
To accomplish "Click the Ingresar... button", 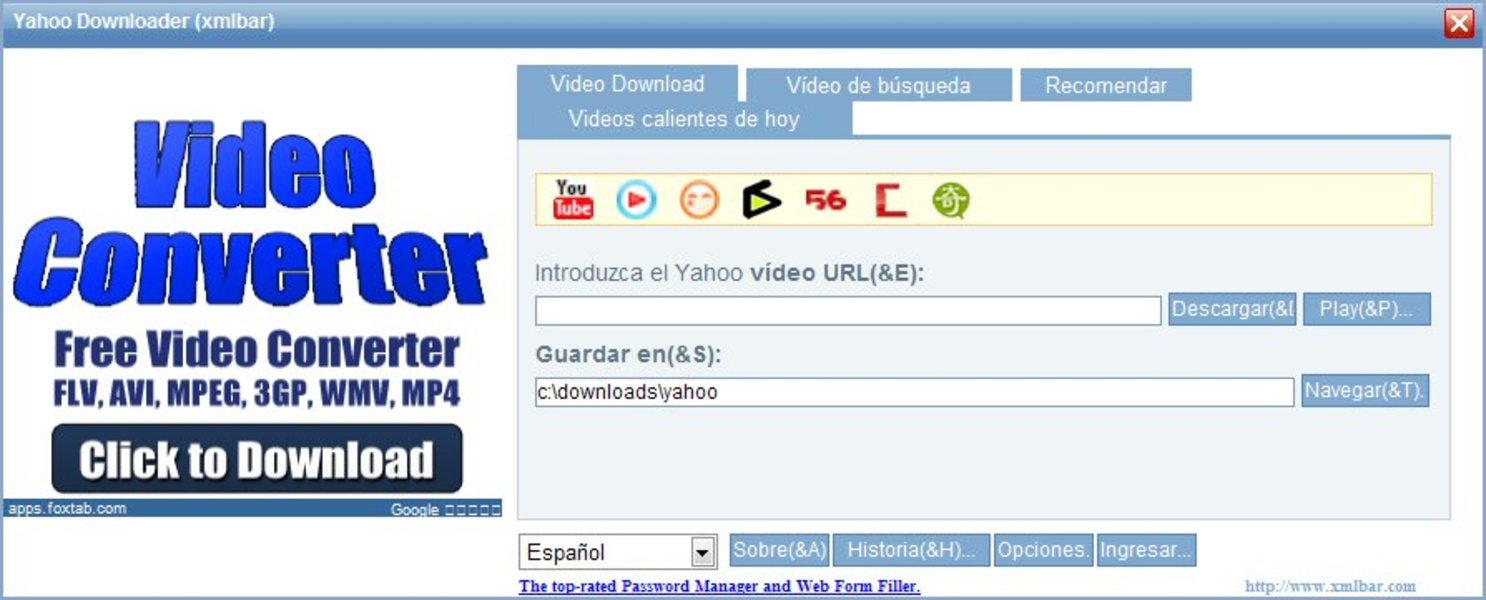I will (1146, 550).
